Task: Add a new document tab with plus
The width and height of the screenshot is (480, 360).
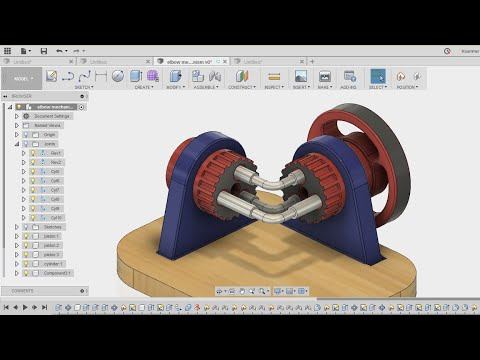Action: point(312,61)
